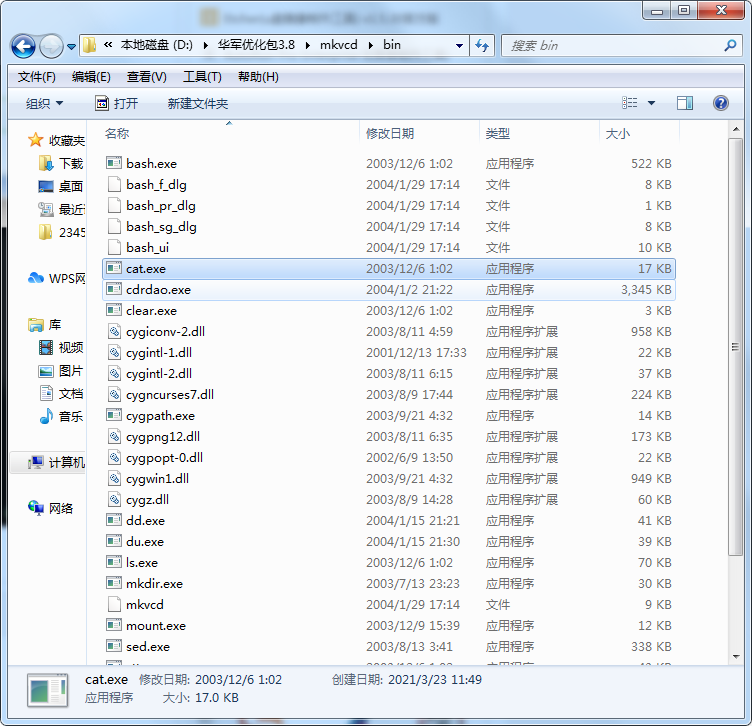Sort by the 类型 column header

click(x=497, y=133)
